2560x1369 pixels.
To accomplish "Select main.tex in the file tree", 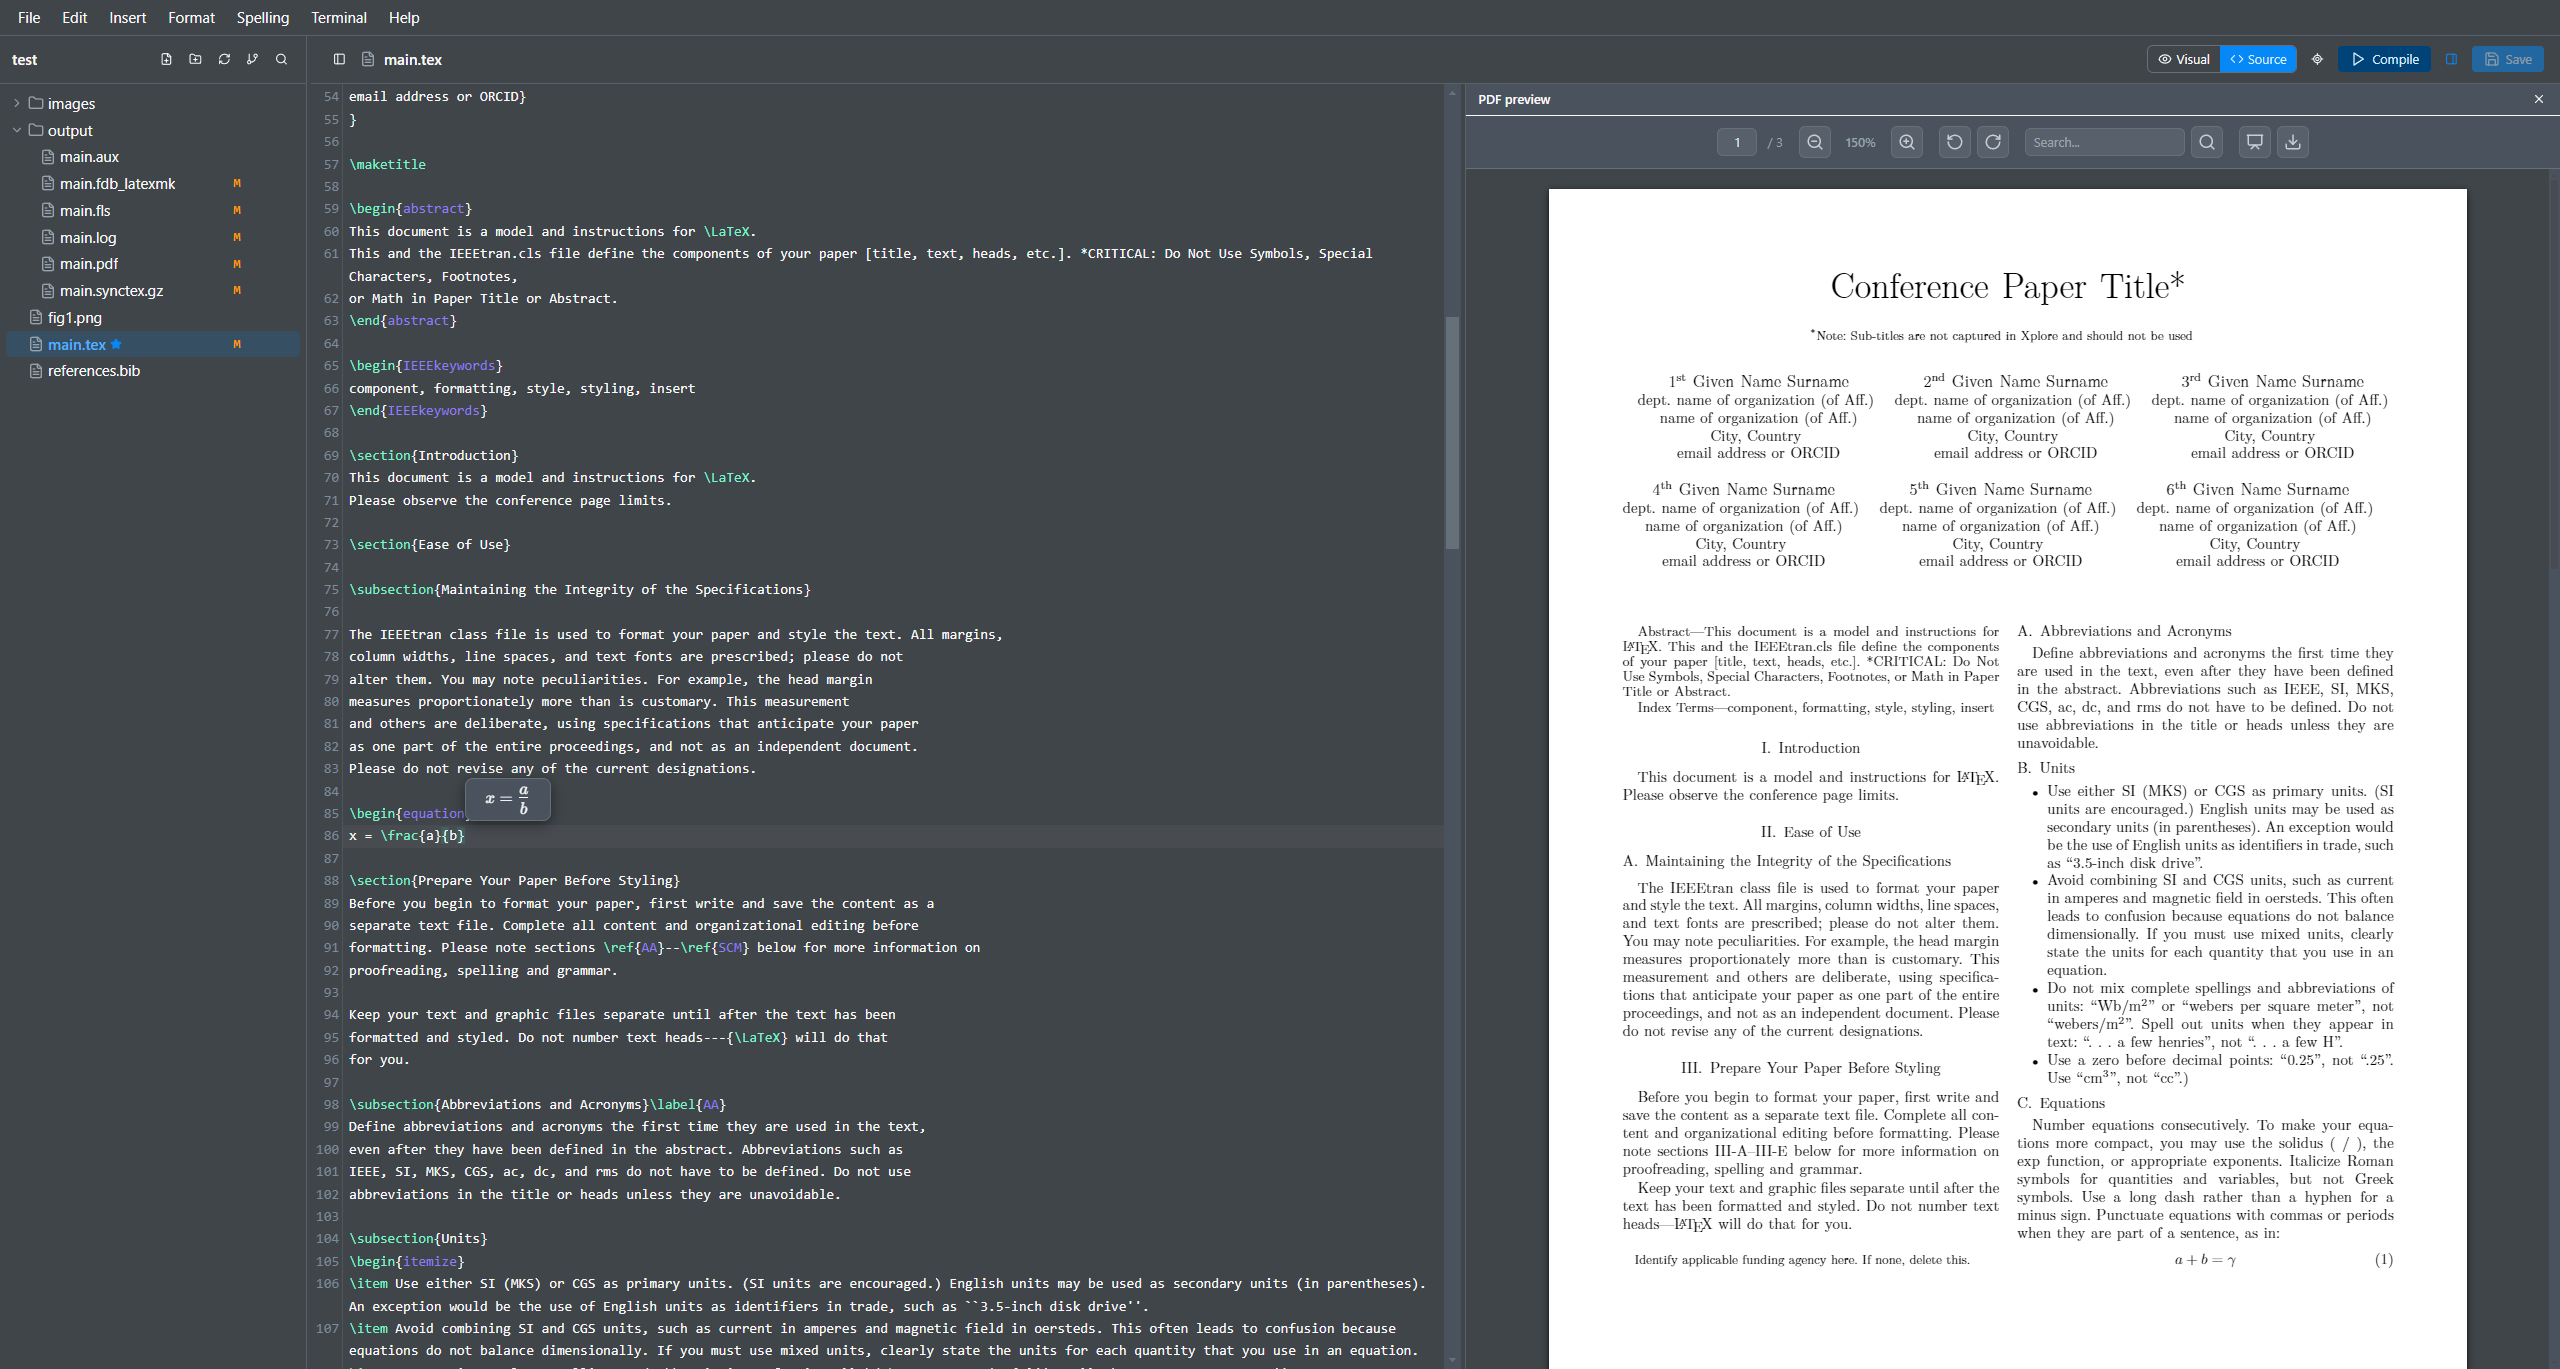I will tap(153, 344).
